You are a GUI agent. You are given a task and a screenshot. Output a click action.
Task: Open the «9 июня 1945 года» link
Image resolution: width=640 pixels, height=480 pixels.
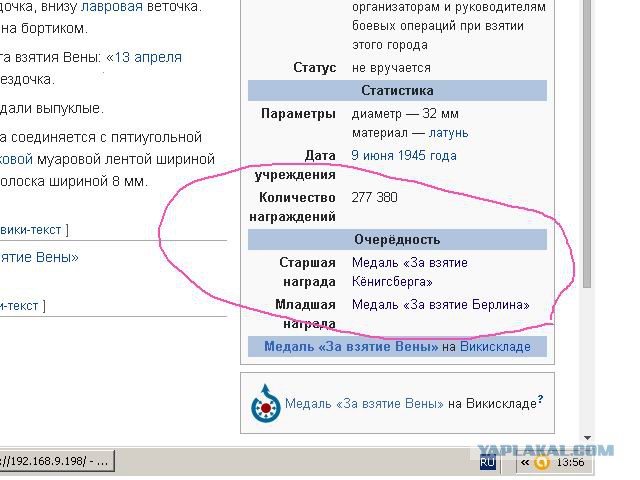coord(404,156)
